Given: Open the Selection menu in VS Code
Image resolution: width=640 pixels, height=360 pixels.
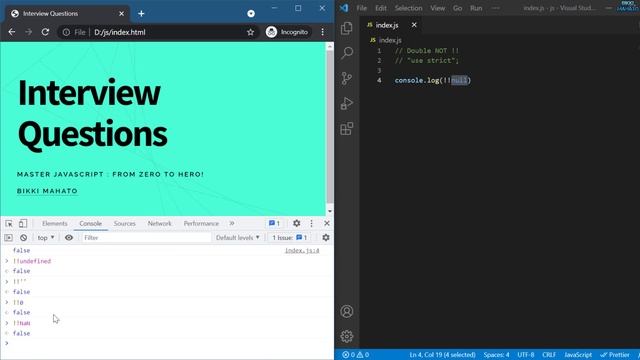Looking at the screenshot, I should click(408, 8).
